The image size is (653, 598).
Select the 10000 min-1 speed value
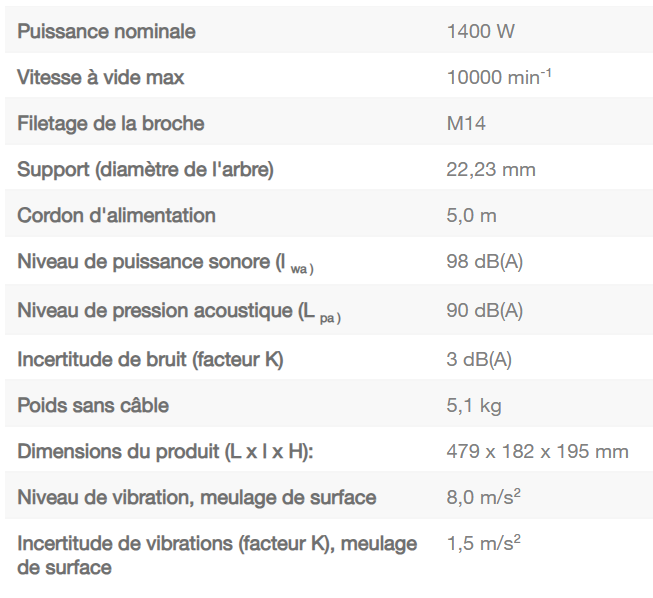498,77
